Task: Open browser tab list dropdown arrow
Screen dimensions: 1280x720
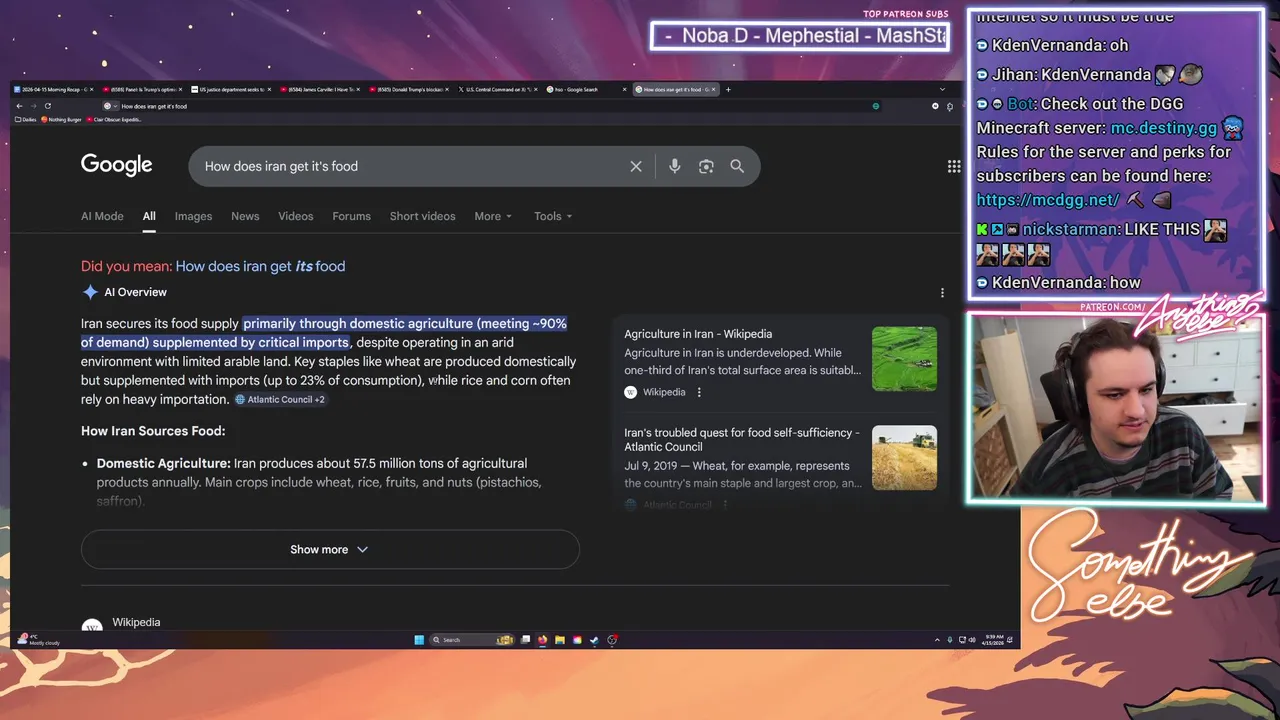Action: 942,89
